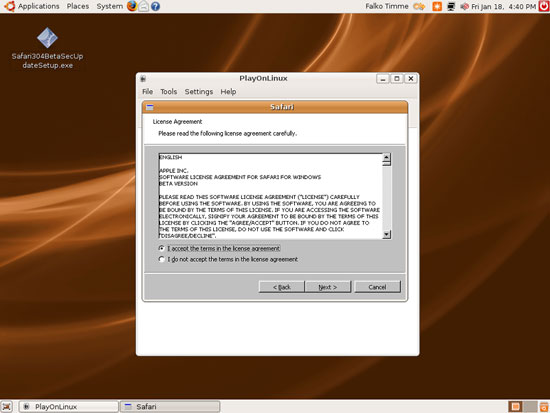This screenshot has height=413, width=550.
Task: Click the clock showing Fri Jan 18, 4:40 PM
Action: 504,7
